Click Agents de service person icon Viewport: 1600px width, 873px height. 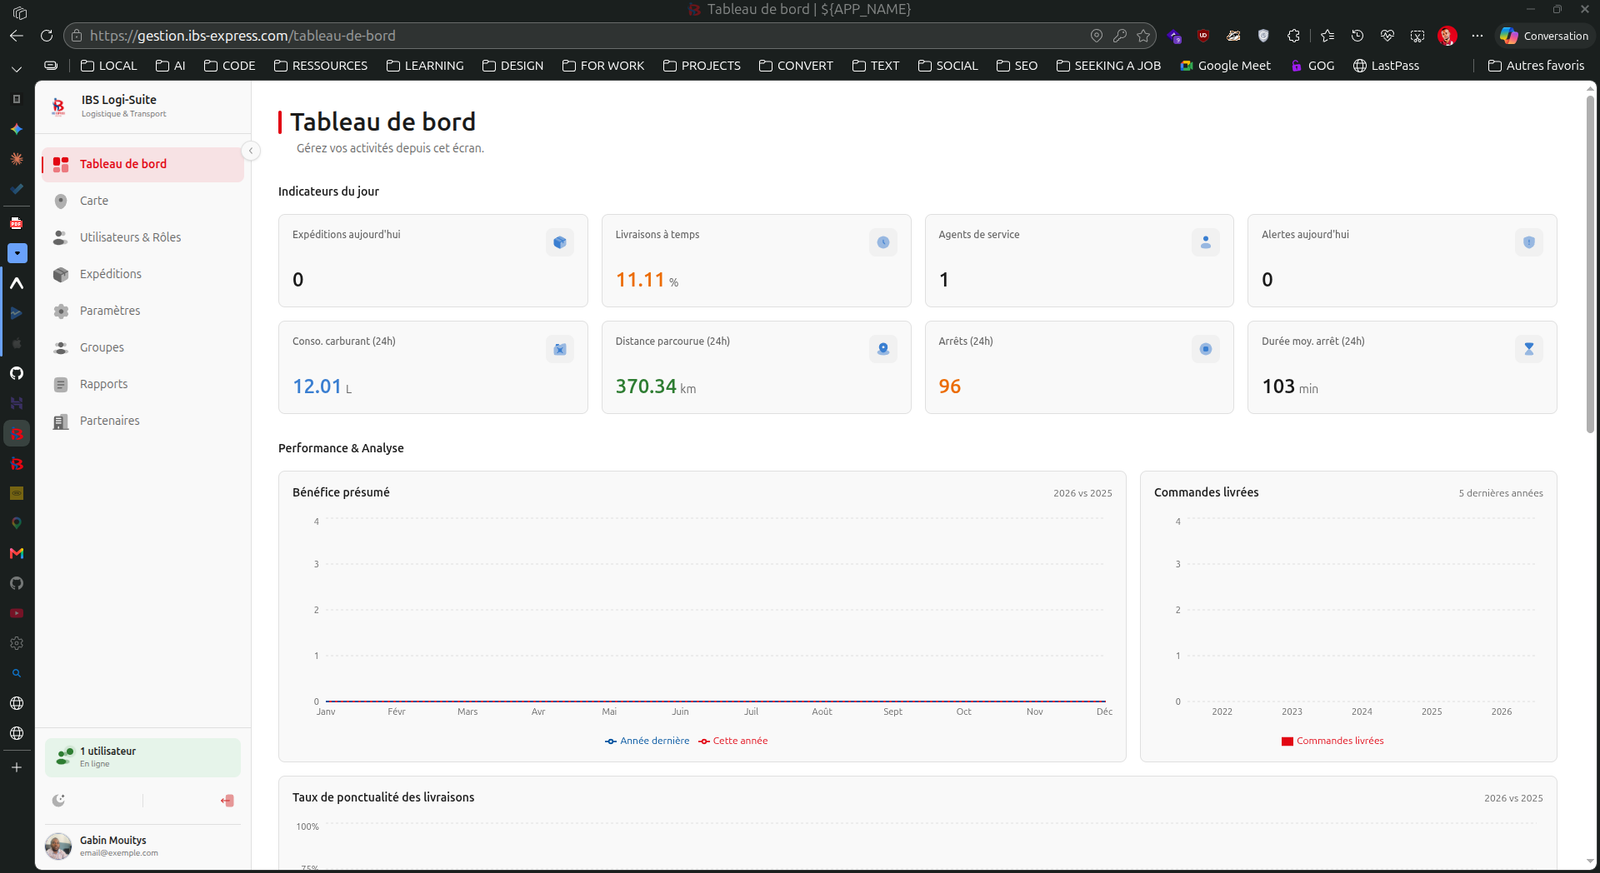[1206, 242]
